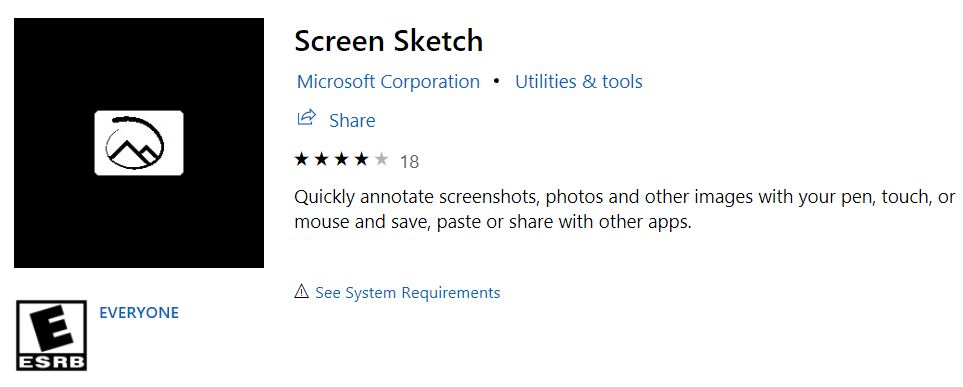Click the 18 ratings count
963x387 pixels.
[409, 162]
